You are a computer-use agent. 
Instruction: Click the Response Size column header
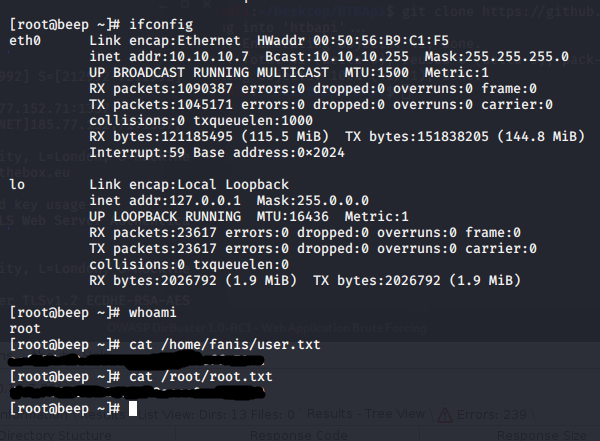(555, 434)
